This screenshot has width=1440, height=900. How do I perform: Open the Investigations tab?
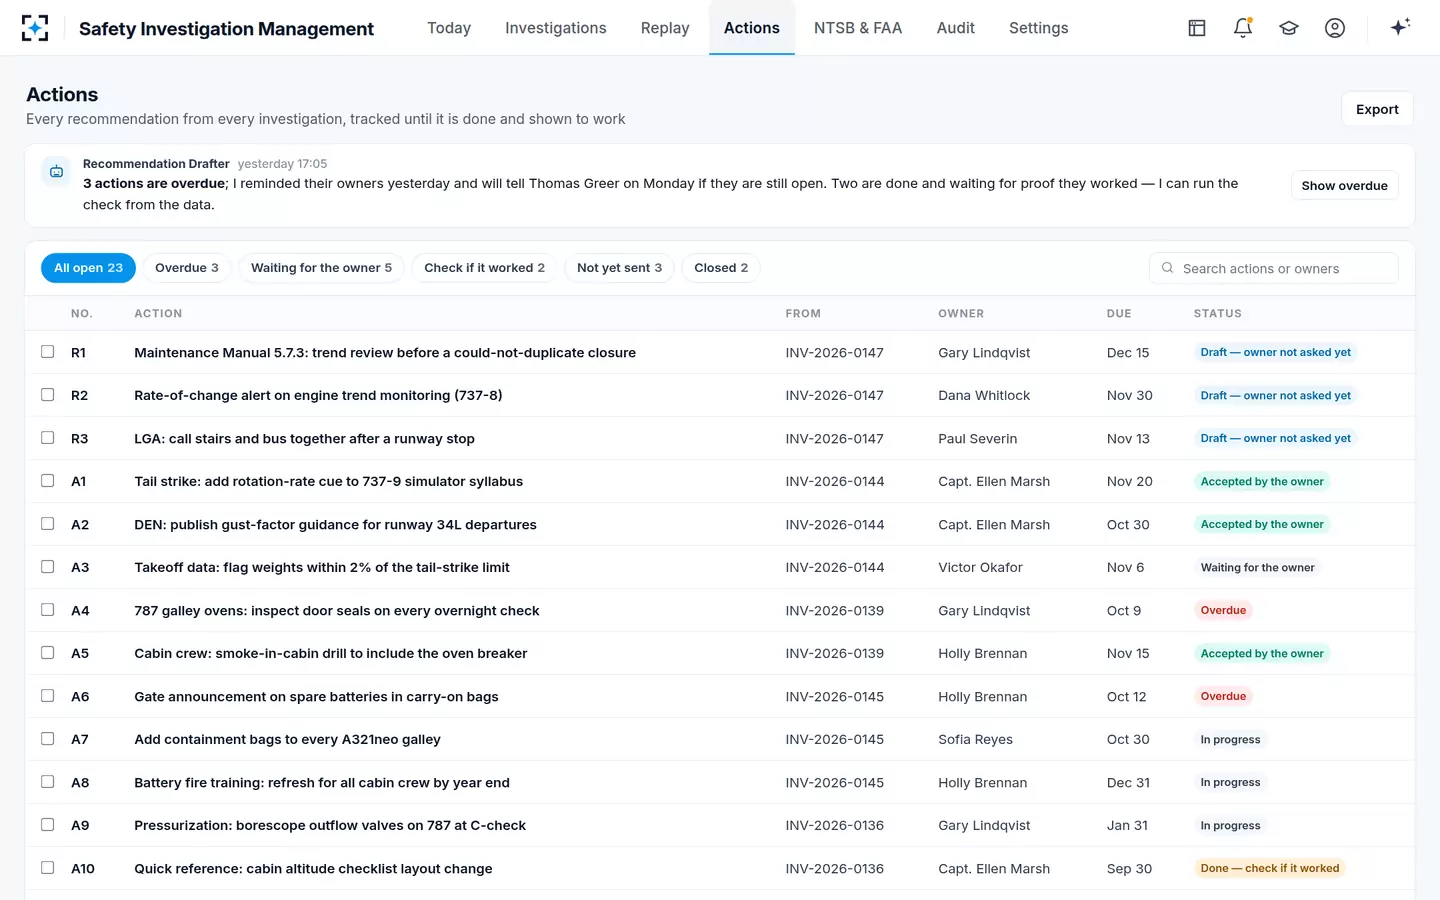pyautogui.click(x=556, y=28)
